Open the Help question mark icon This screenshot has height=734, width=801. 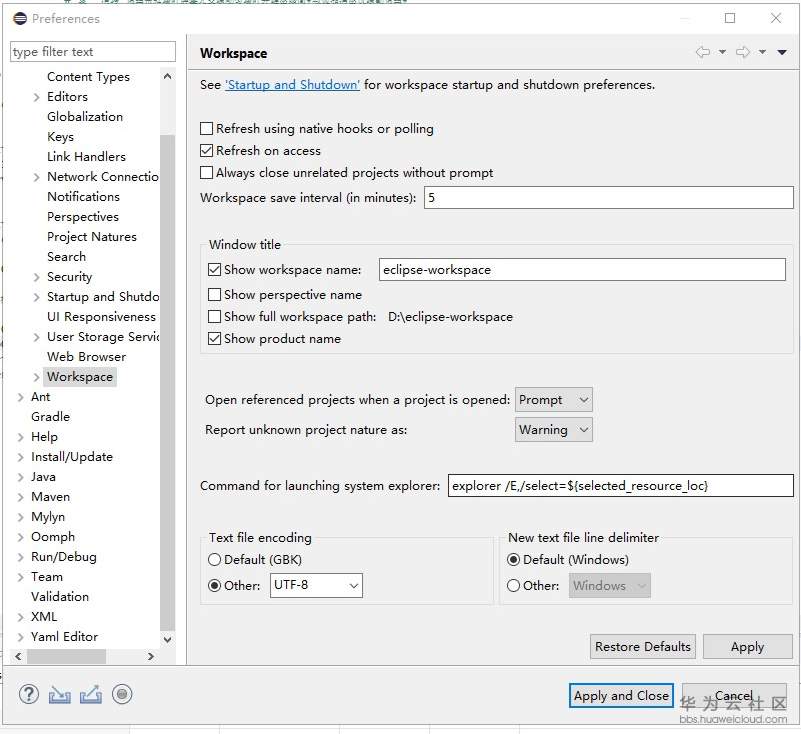click(x=29, y=694)
